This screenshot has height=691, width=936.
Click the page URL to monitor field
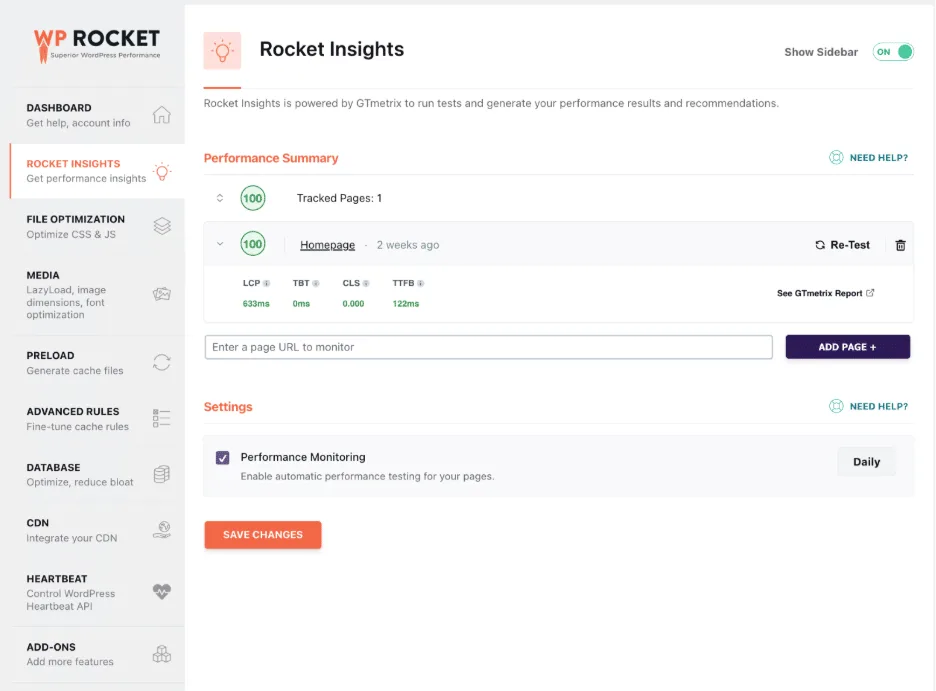pos(488,347)
